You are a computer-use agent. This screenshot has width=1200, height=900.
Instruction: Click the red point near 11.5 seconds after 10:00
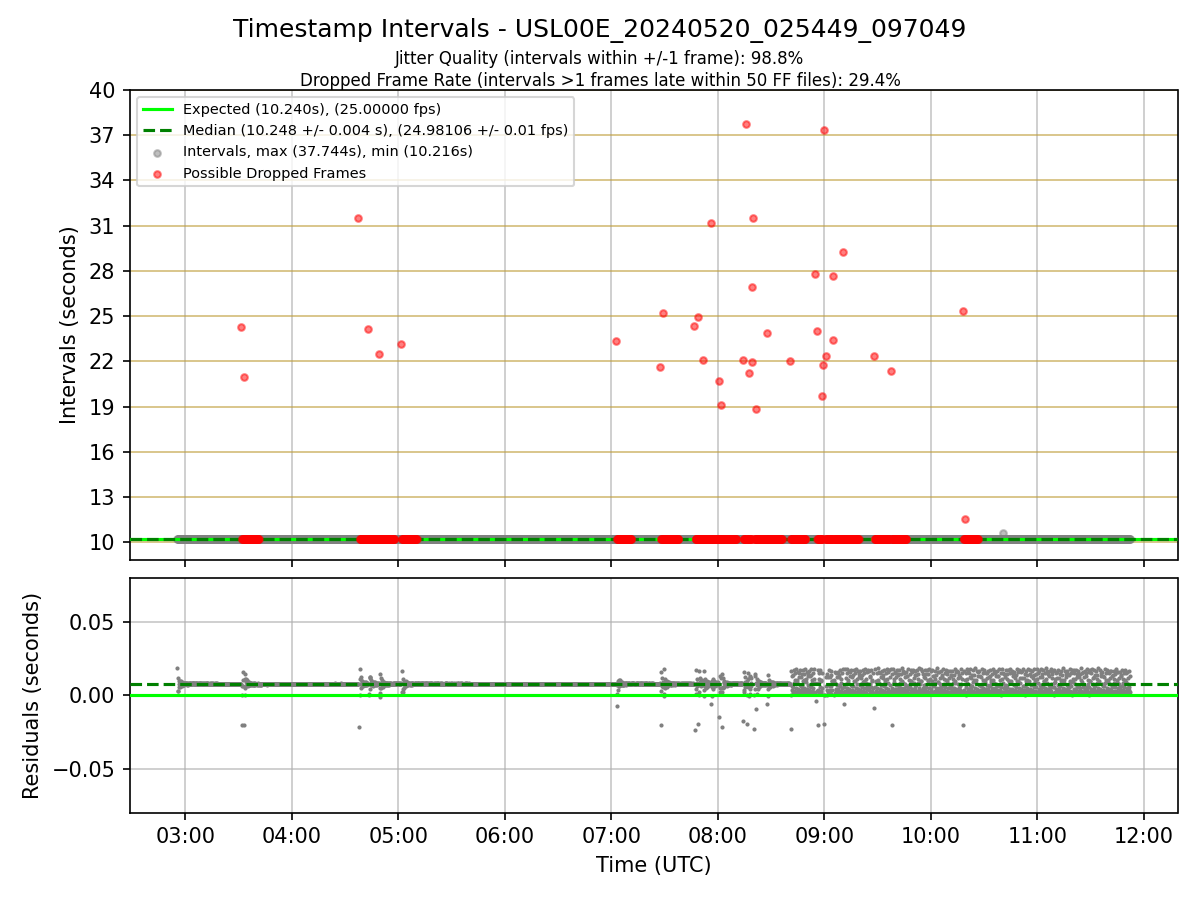point(965,519)
